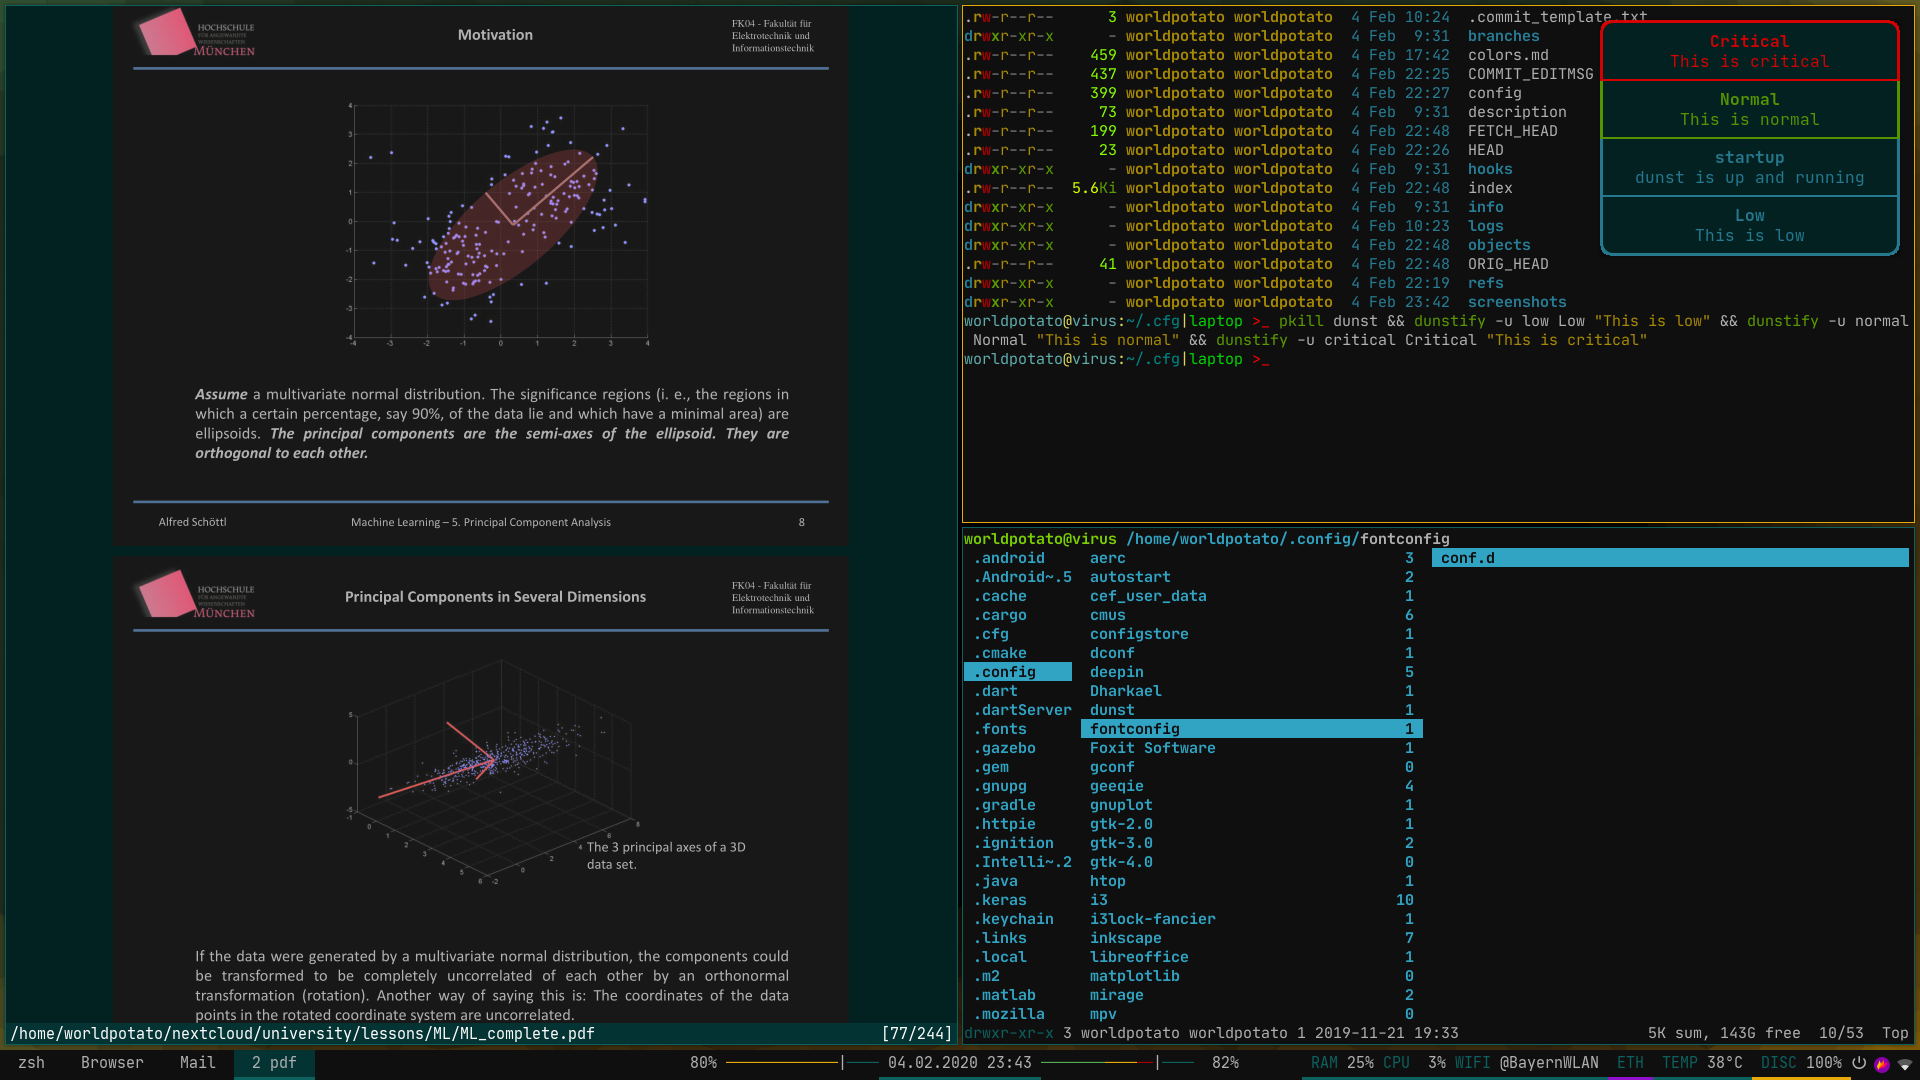Screen dimensions: 1920x1080
Task: Open the WiFi signal tray icon
Action: [1905, 1064]
